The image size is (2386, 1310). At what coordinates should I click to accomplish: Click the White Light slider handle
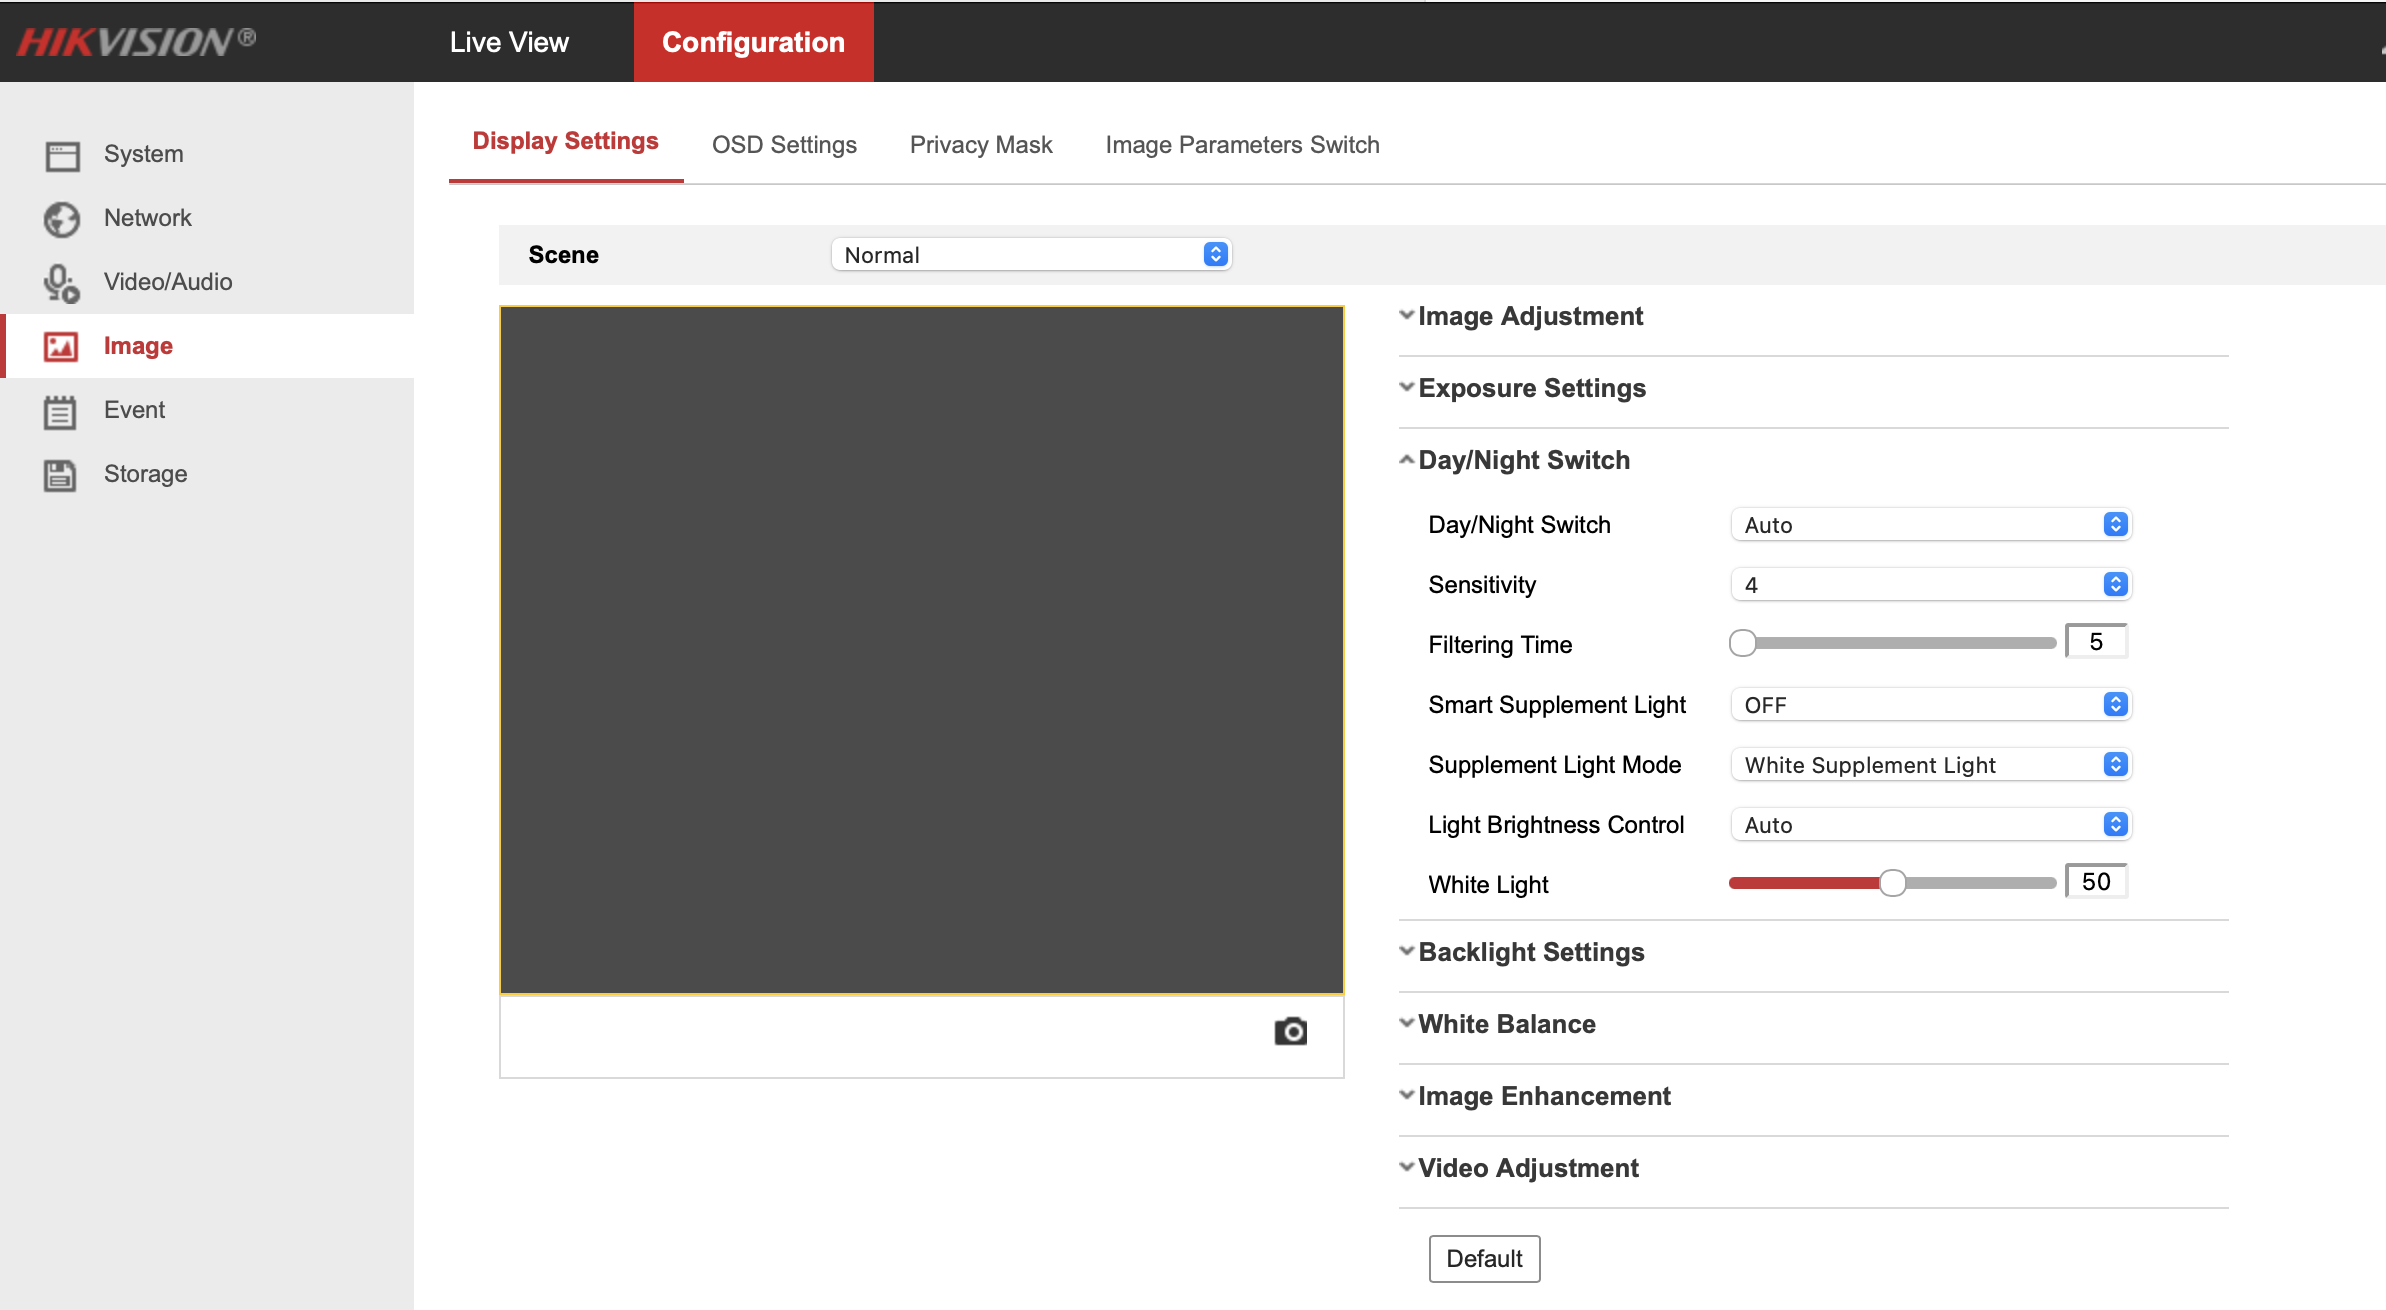(x=1892, y=883)
